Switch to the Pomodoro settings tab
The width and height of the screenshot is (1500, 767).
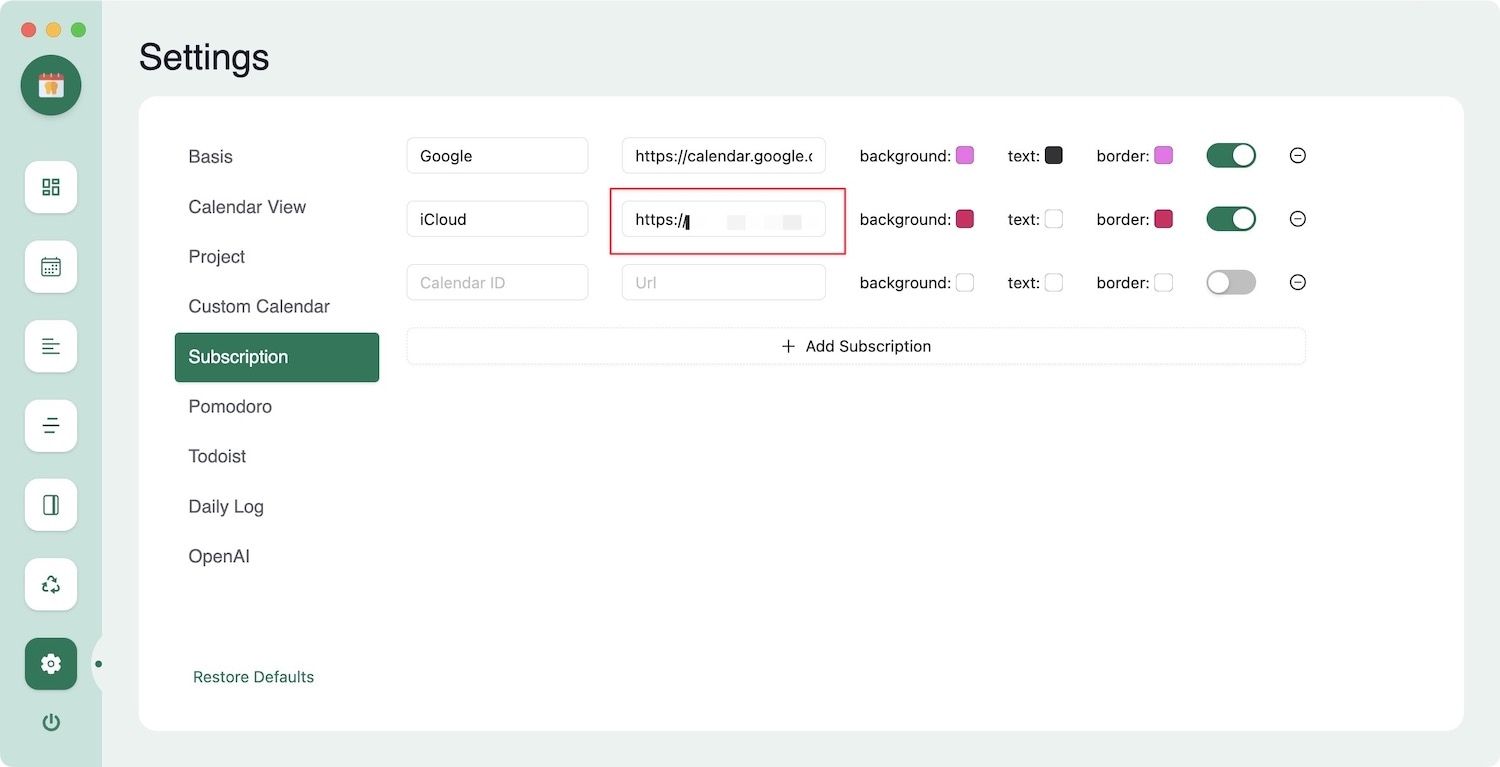click(230, 407)
